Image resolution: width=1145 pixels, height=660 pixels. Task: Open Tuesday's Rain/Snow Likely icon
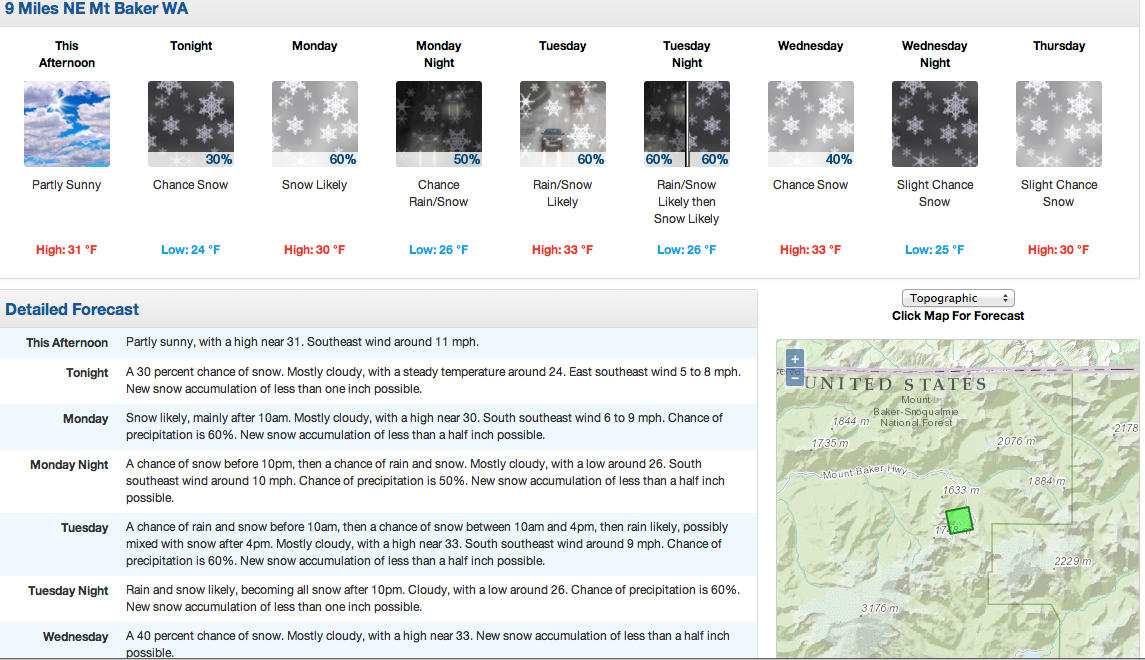pyautogui.click(x=562, y=124)
